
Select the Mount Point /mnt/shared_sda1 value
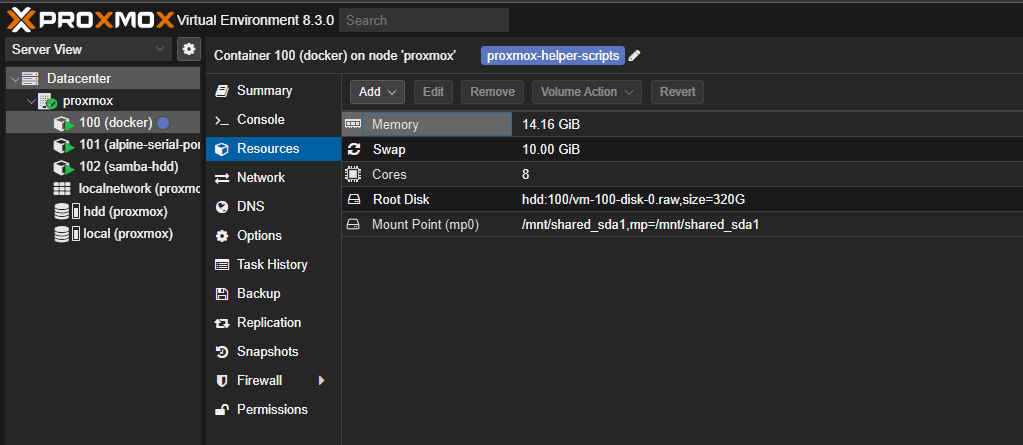(x=640, y=225)
